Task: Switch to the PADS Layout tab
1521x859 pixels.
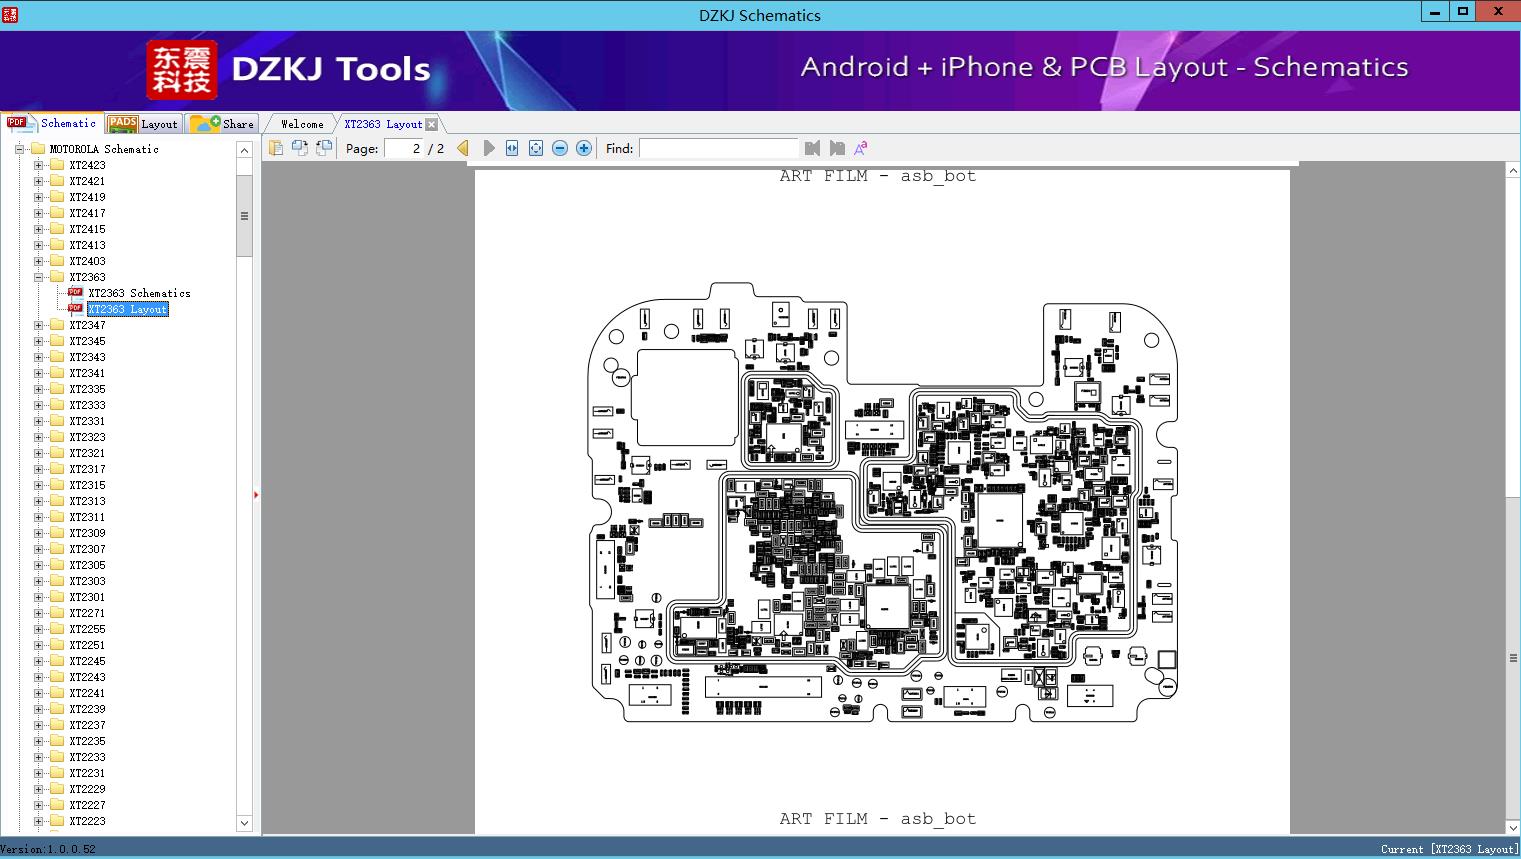Action: click(x=143, y=124)
